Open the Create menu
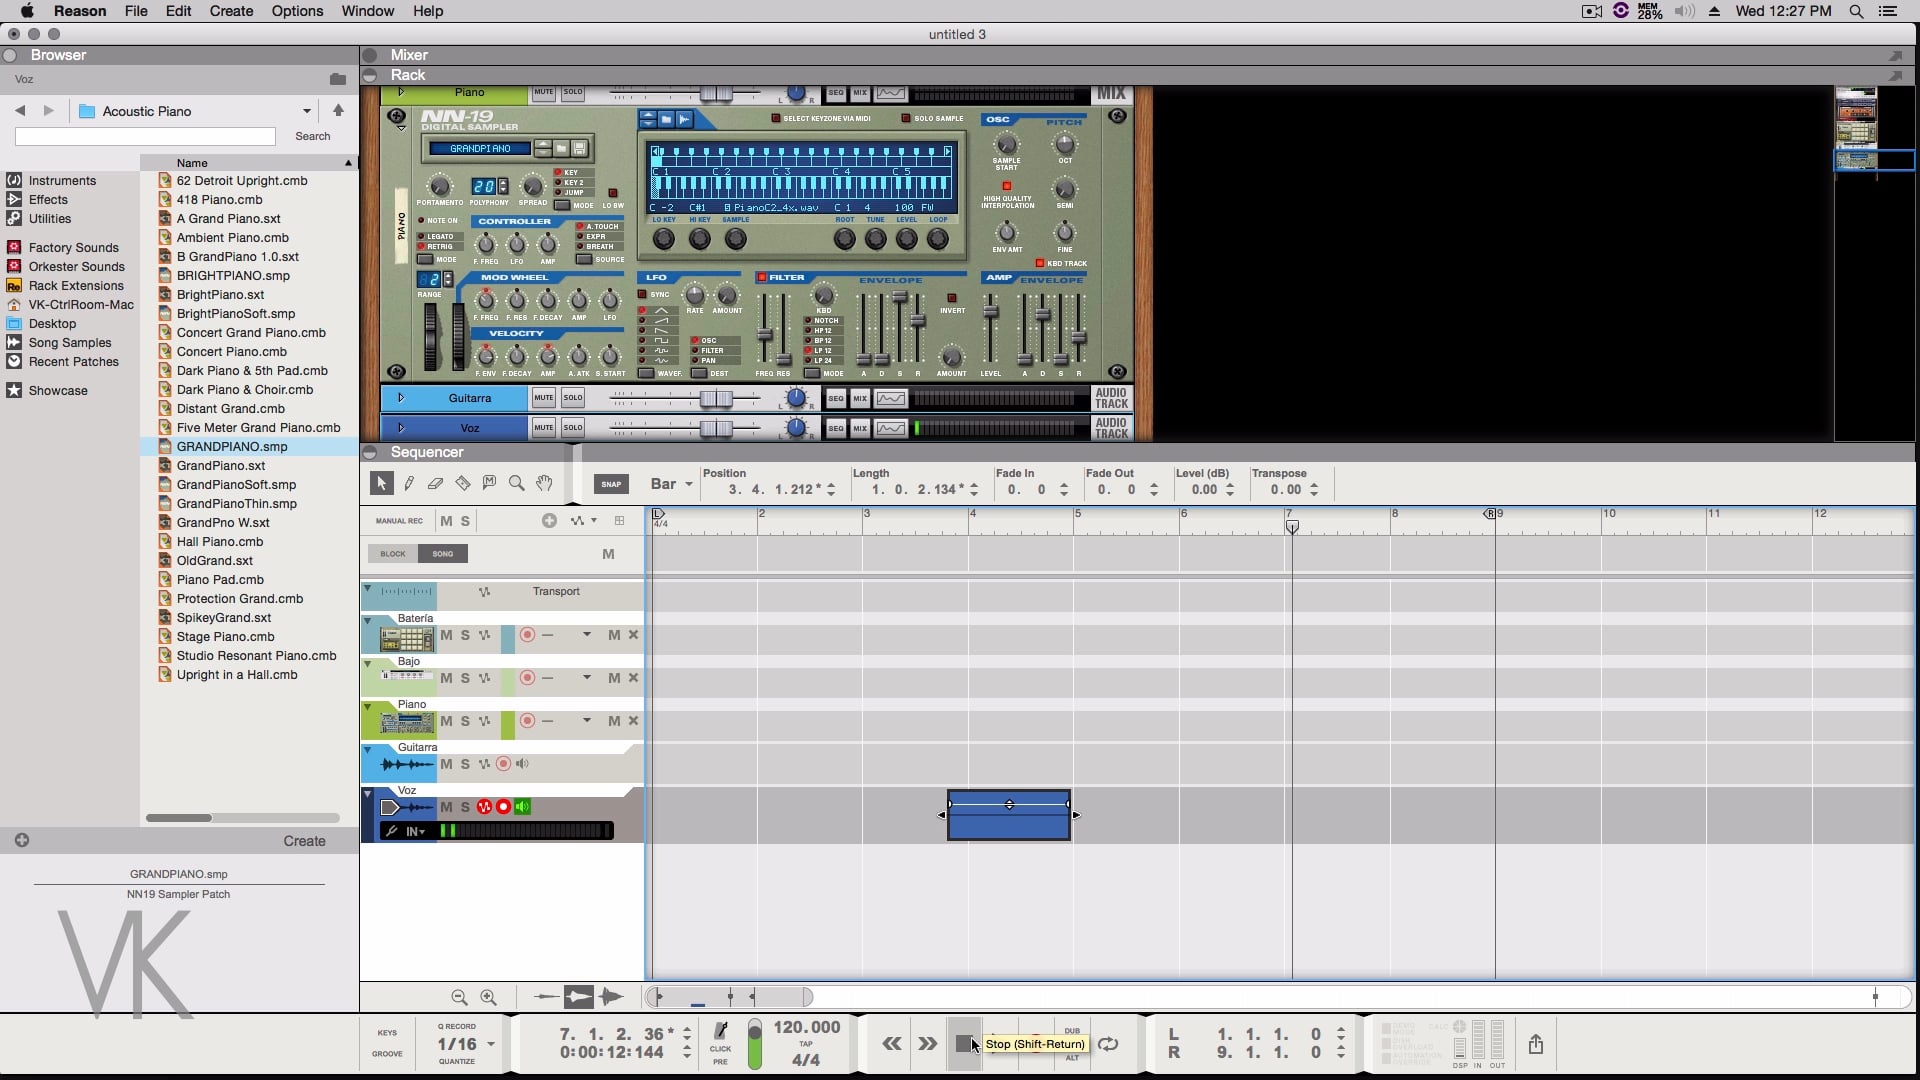 tap(231, 11)
